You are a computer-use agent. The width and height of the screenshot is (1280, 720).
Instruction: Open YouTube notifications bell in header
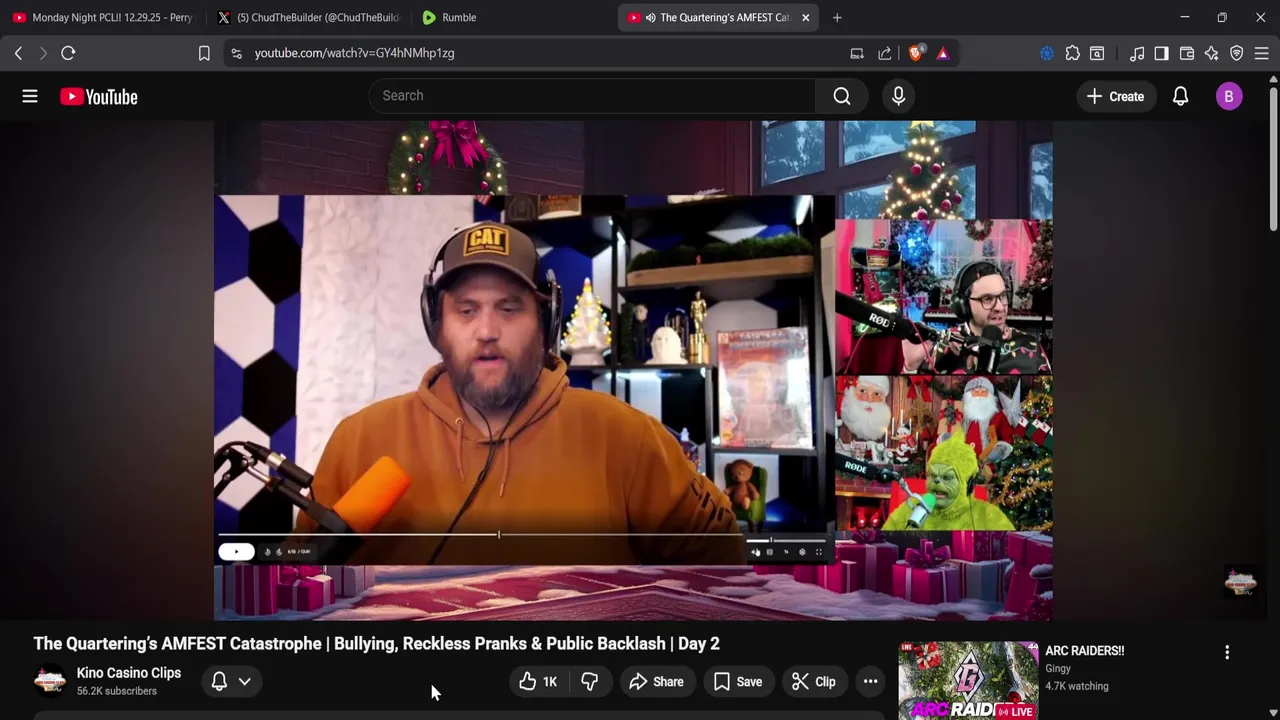1181,96
